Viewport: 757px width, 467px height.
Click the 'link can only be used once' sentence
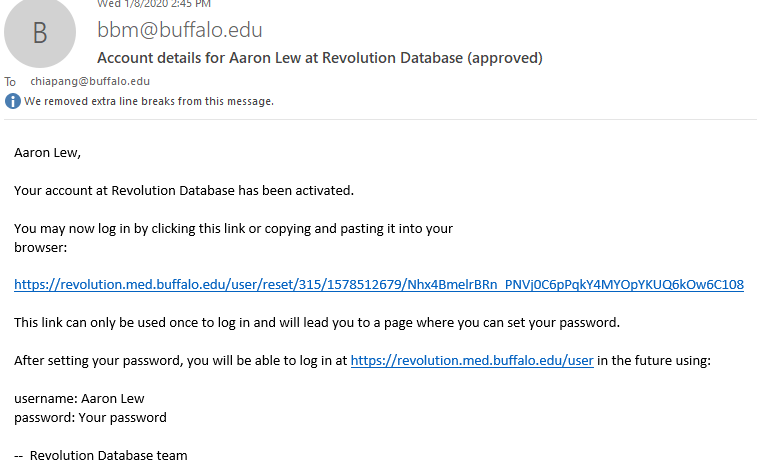pos(317,322)
